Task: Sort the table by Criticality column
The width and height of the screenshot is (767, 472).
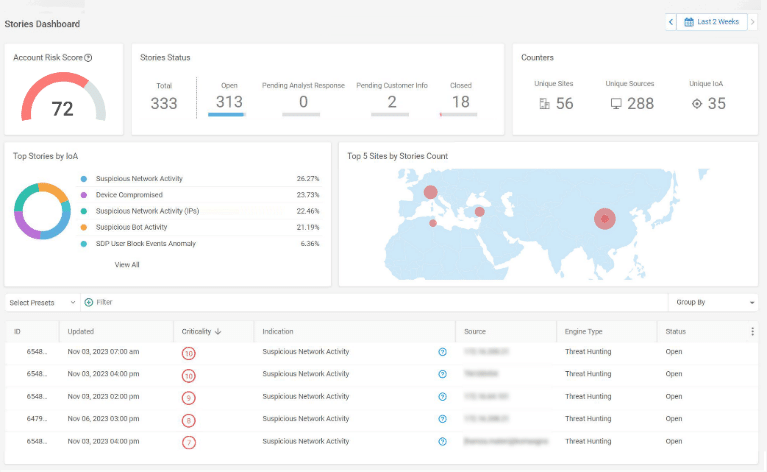Action: (201, 331)
